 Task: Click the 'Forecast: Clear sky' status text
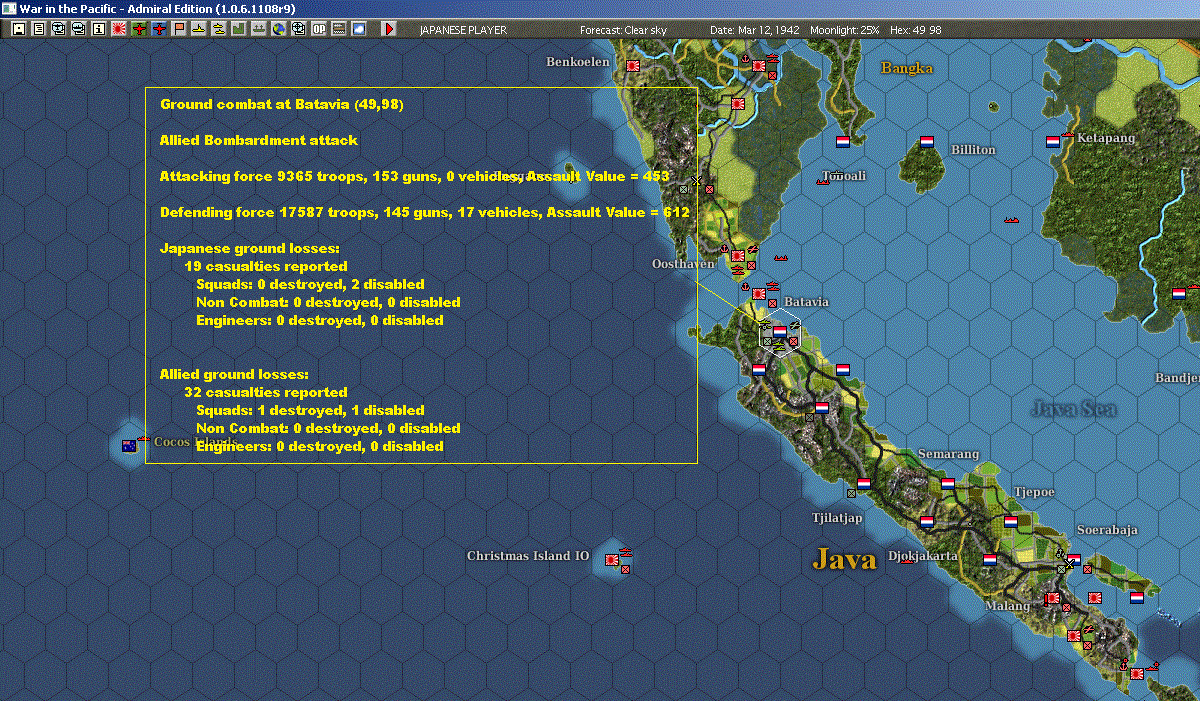point(623,30)
